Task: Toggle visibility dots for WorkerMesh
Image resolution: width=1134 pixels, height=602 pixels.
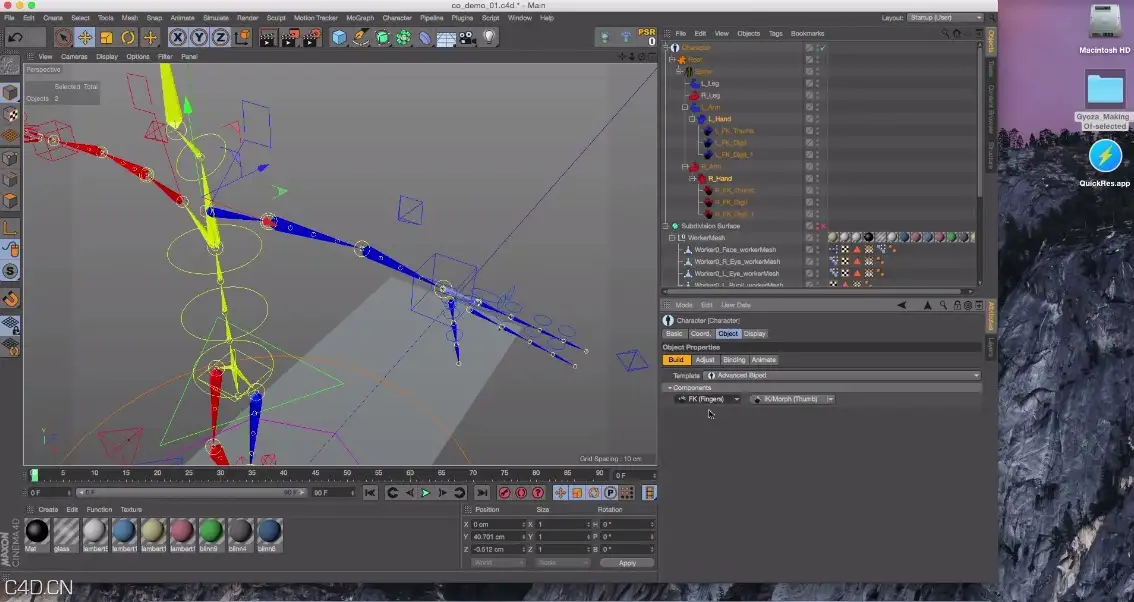Action: click(818, 237)
